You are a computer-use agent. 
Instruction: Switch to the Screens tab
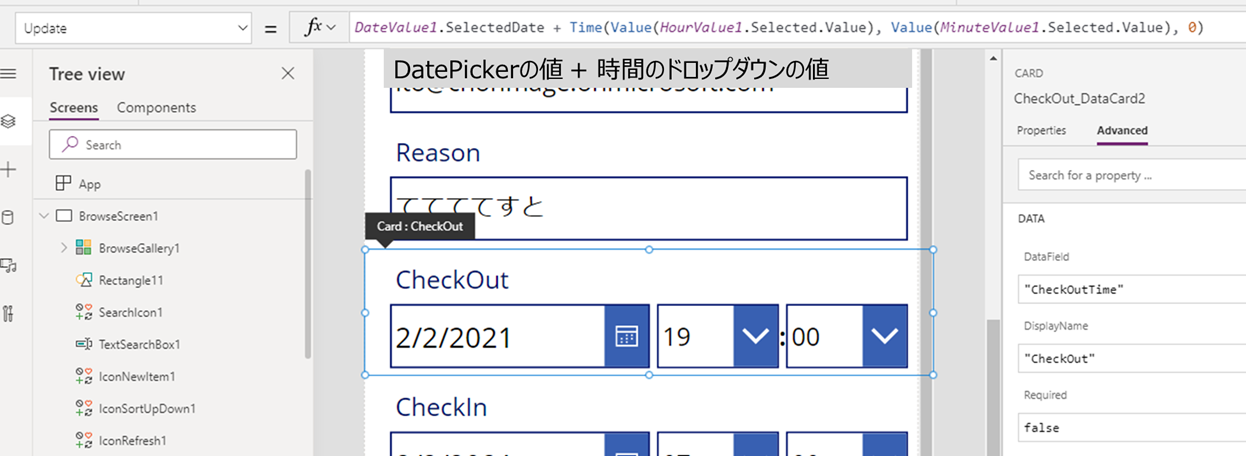(74, 108)
